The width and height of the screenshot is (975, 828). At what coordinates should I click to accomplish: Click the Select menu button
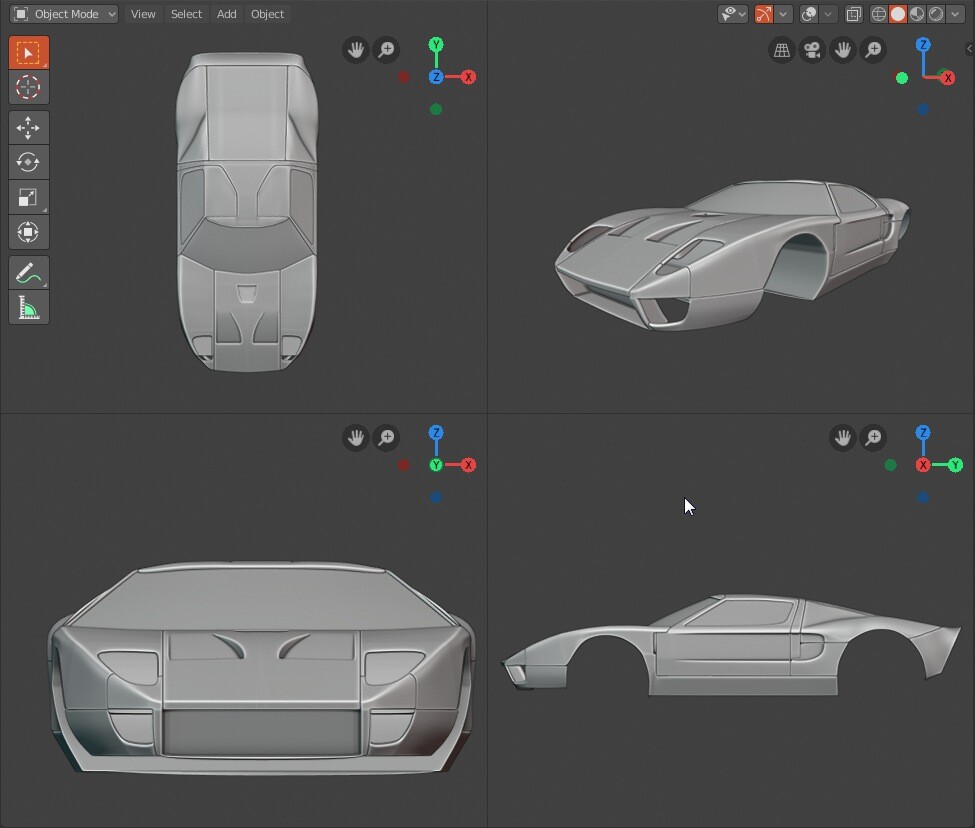(186, 14)
